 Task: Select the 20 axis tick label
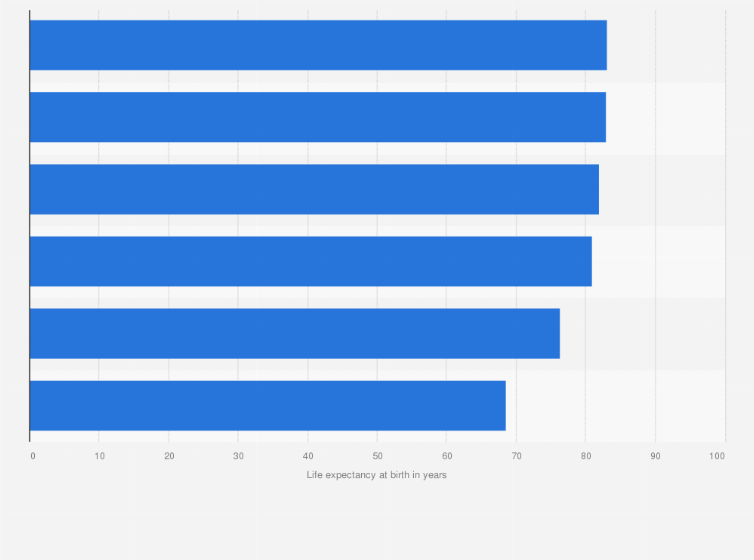[x=169, y=456]
